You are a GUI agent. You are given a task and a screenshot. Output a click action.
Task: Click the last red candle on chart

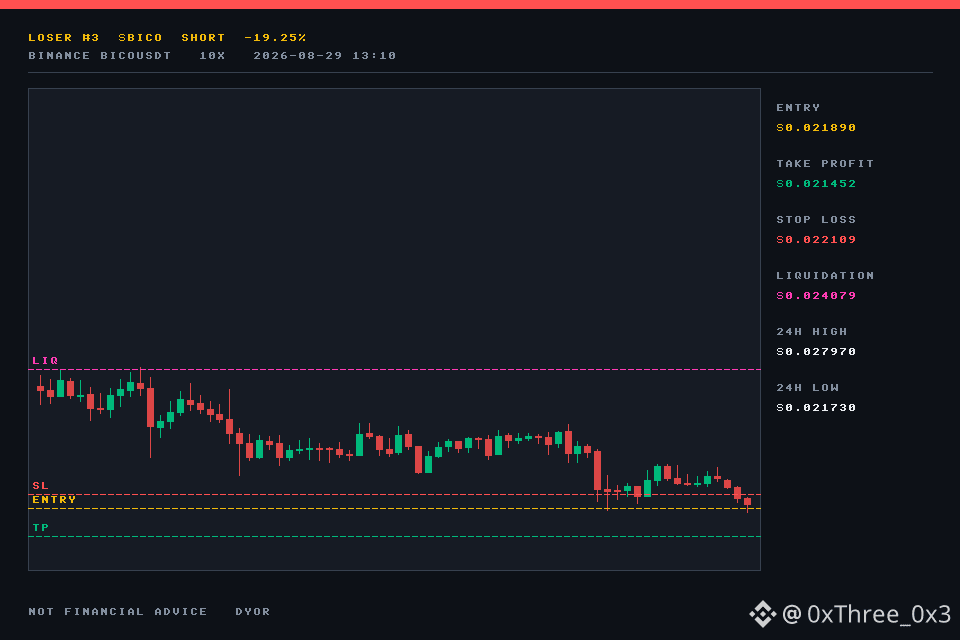(748, 503)
